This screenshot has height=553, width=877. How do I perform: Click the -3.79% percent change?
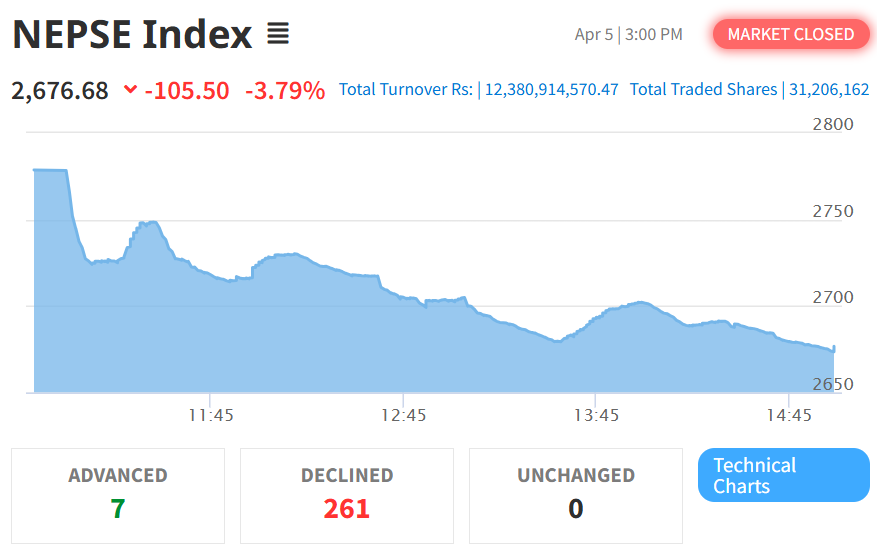pyautogui.click(x=285, y=90)
